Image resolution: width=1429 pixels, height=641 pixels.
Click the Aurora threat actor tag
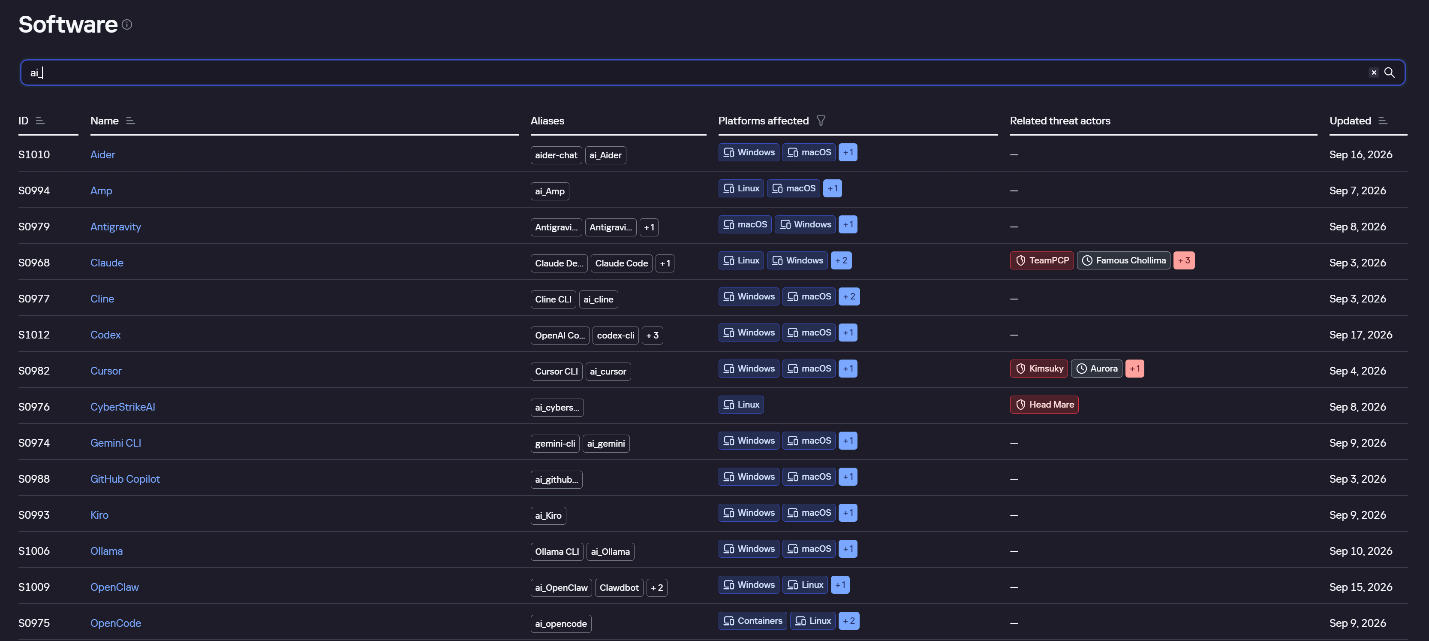pyautogui.click(x=1097, y=368)
